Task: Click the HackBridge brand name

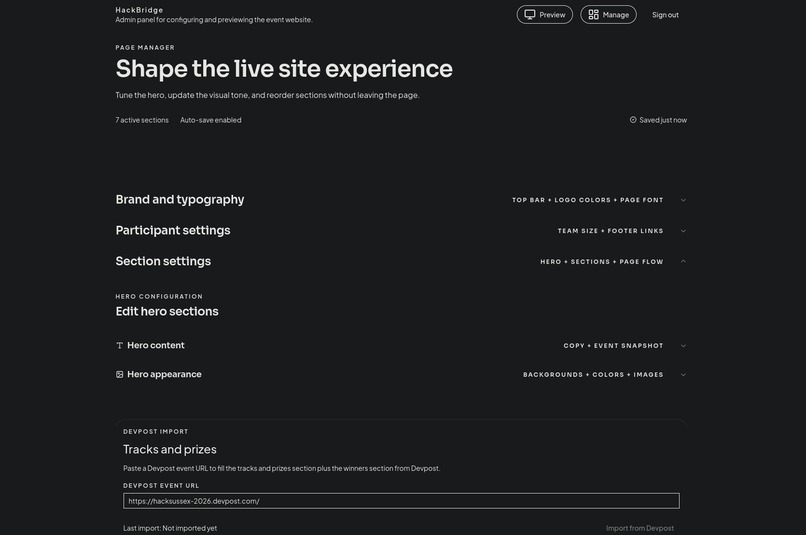Action: click(x=139, y=10)
